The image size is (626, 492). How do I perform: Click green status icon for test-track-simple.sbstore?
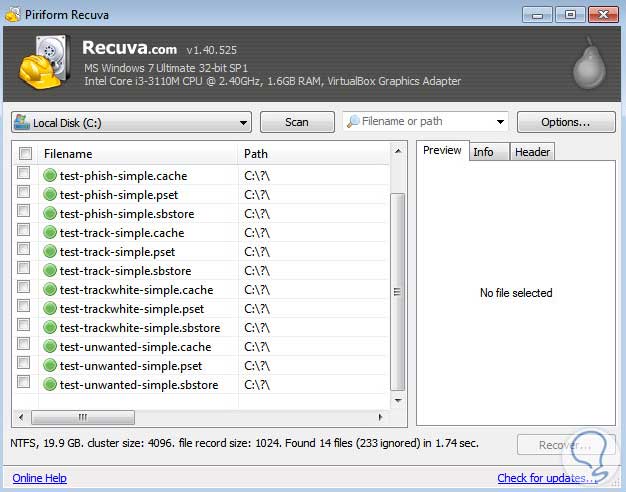pos(50,270)
